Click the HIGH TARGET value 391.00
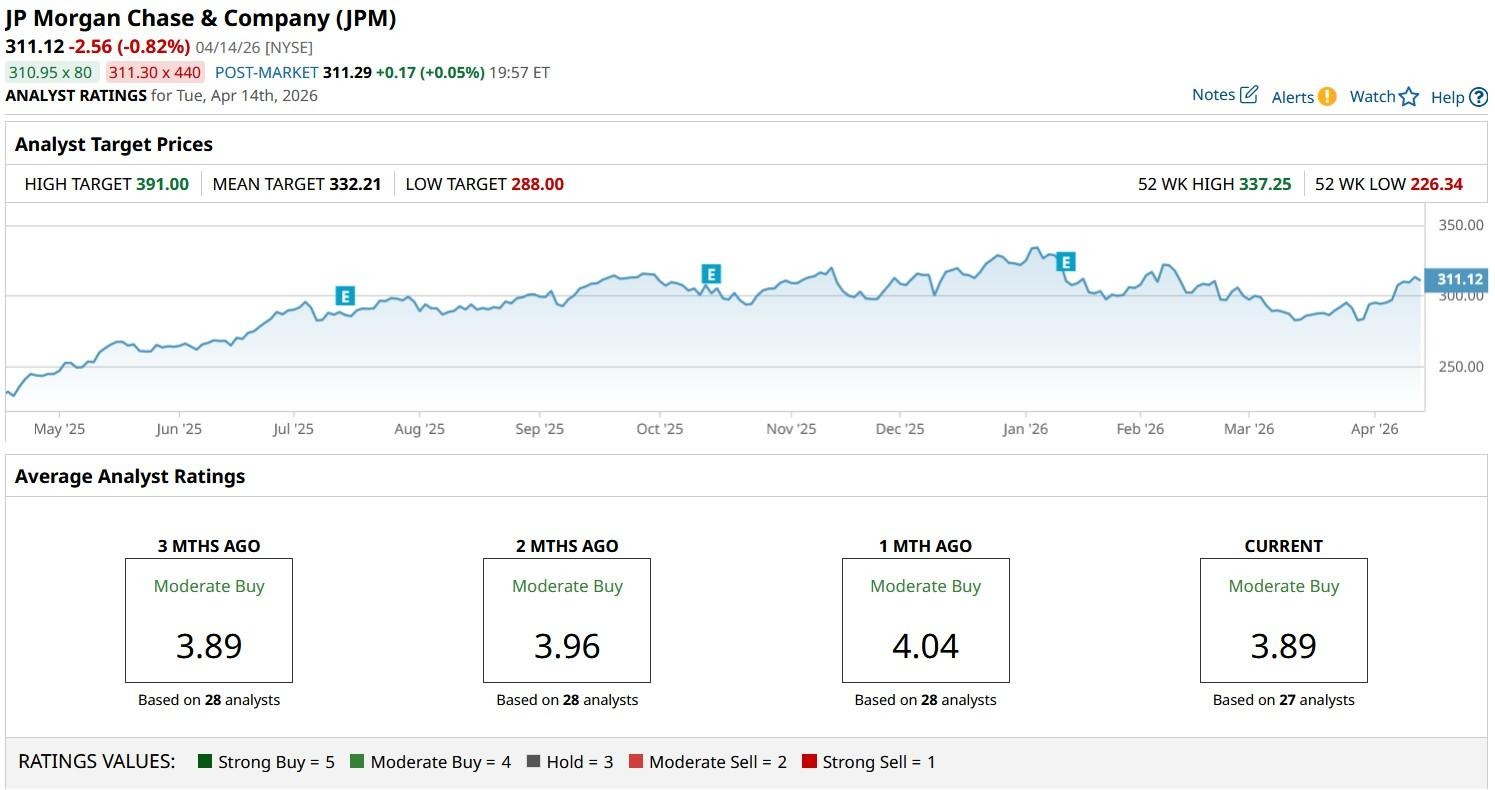Viewport: 1495px width, 790px height. pos(162,184)
